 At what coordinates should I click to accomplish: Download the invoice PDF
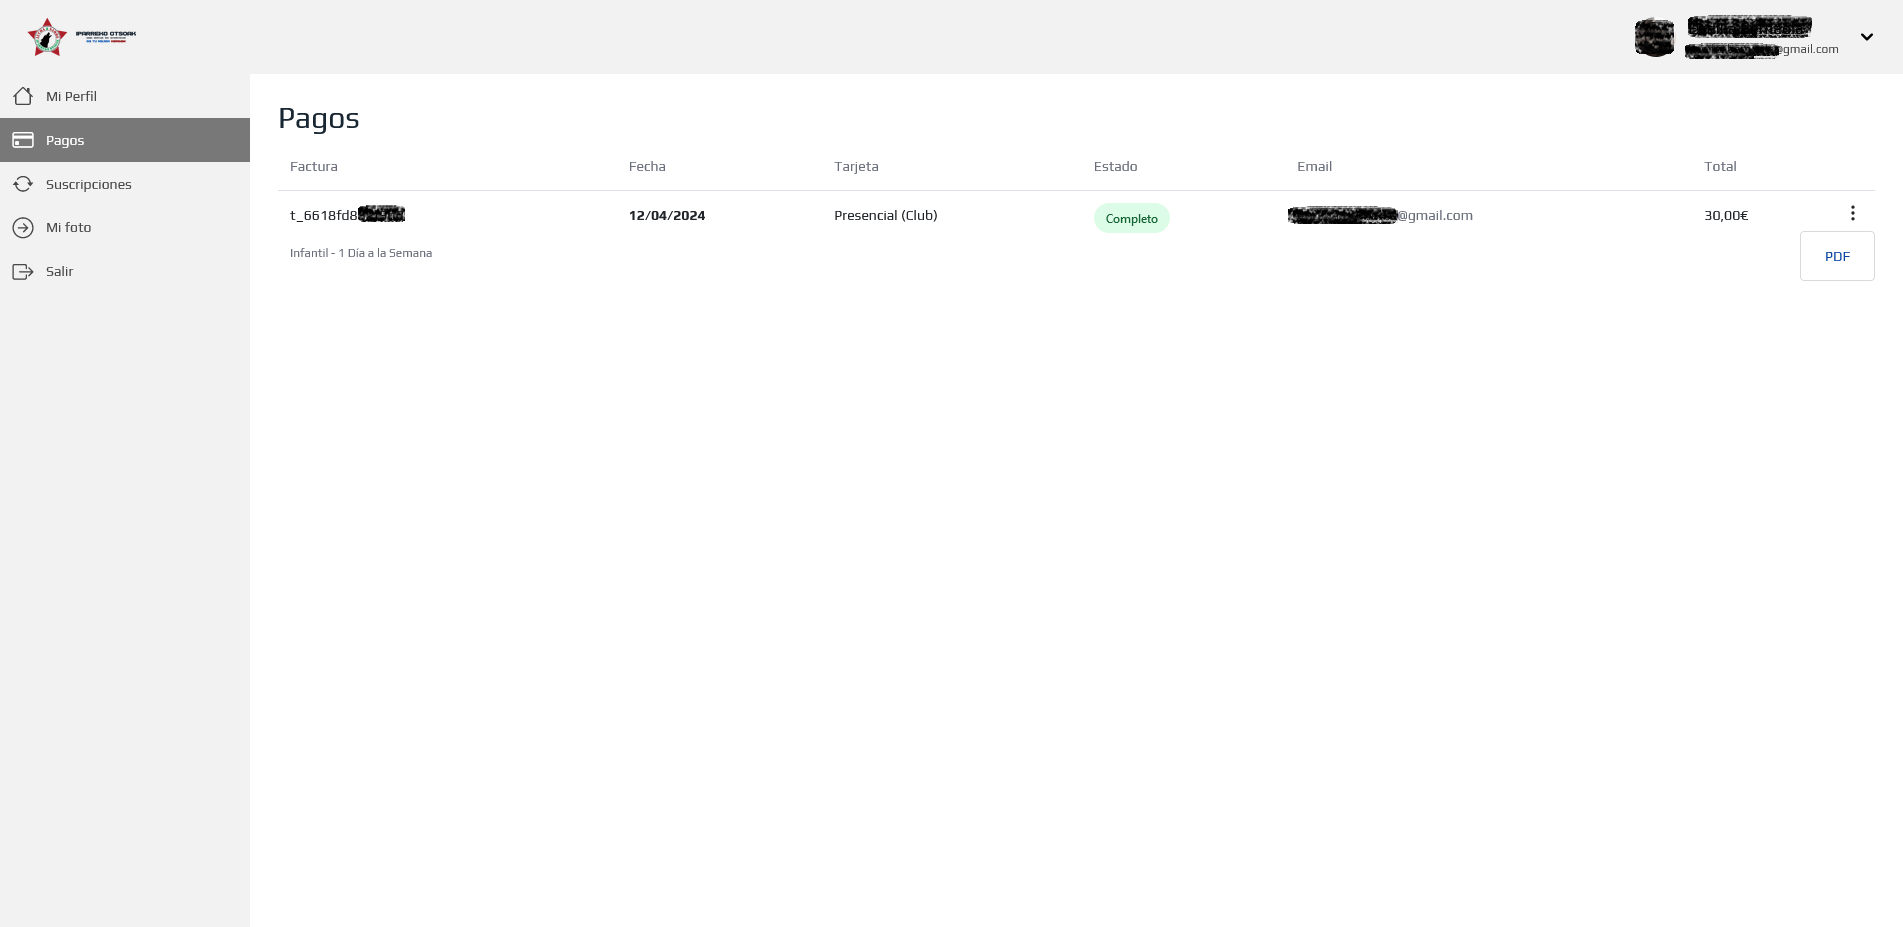pyautogui.click(x=1836, y=256)
